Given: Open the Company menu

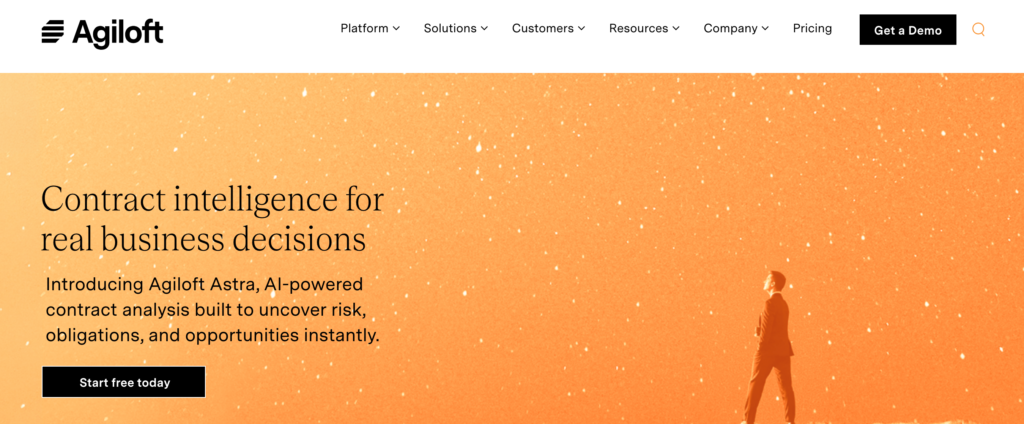Looking at the screenshot, I should (x=736, y=29).
